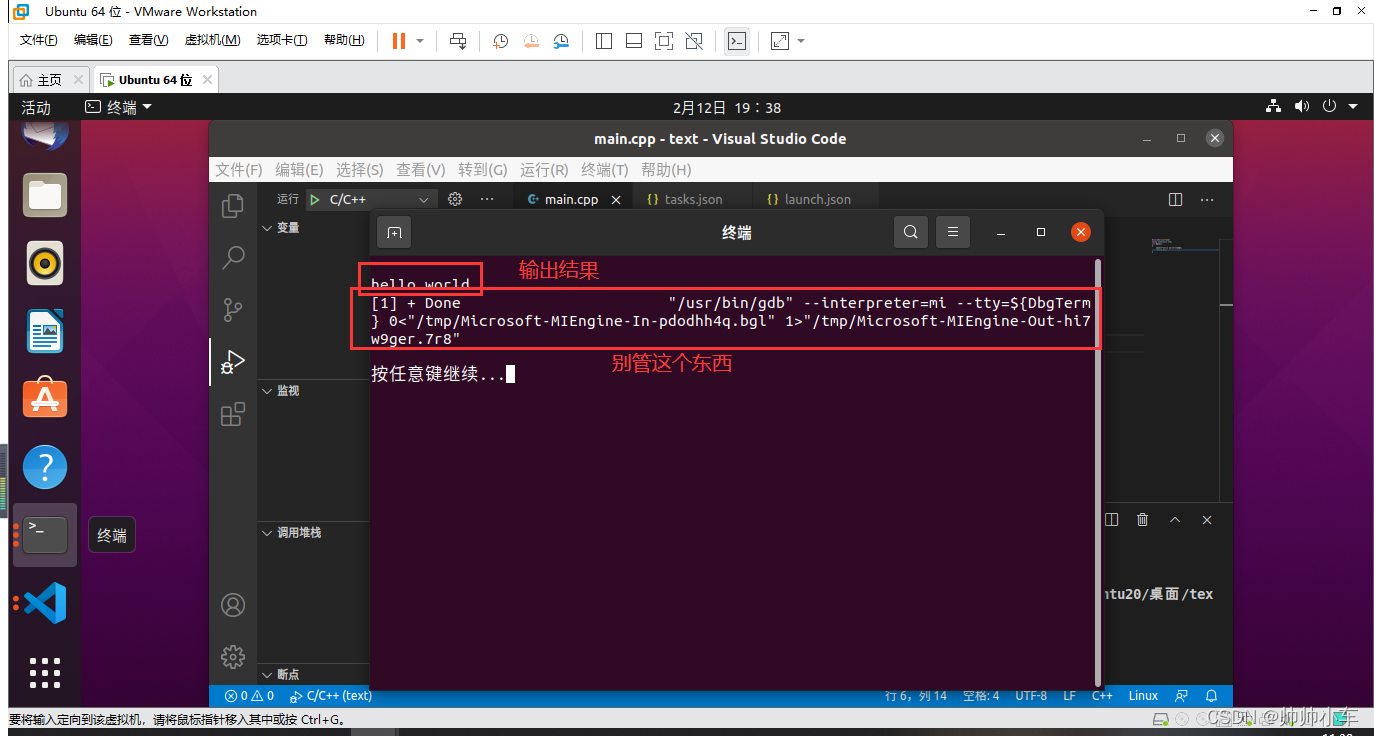This screenshot has height=736, width=1374.
Task: Show errors and warnings count in status bar
Action: coord(249,696)
